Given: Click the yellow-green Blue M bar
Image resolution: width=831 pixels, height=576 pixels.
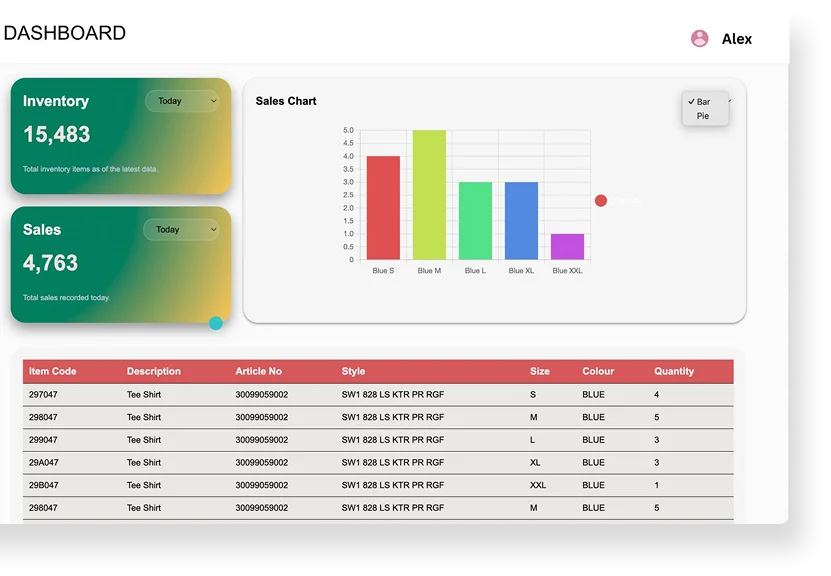Looking at the screenshot, I should point(429,195).
